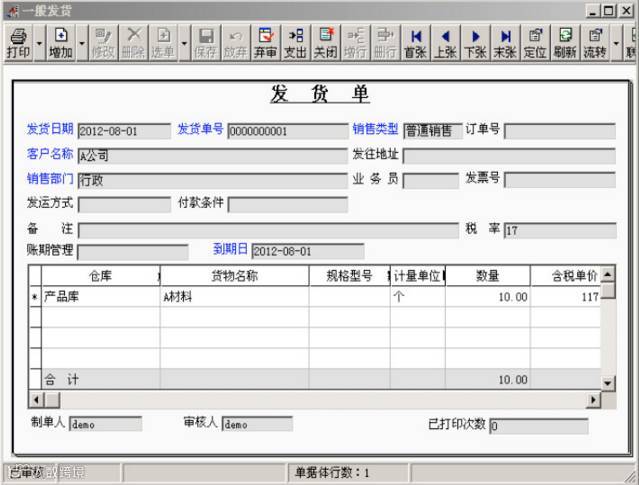Click the 数量 column header

[488, 276]
